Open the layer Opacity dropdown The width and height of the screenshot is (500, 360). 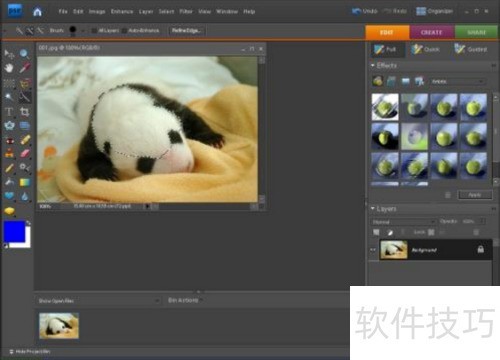[482, 221]
